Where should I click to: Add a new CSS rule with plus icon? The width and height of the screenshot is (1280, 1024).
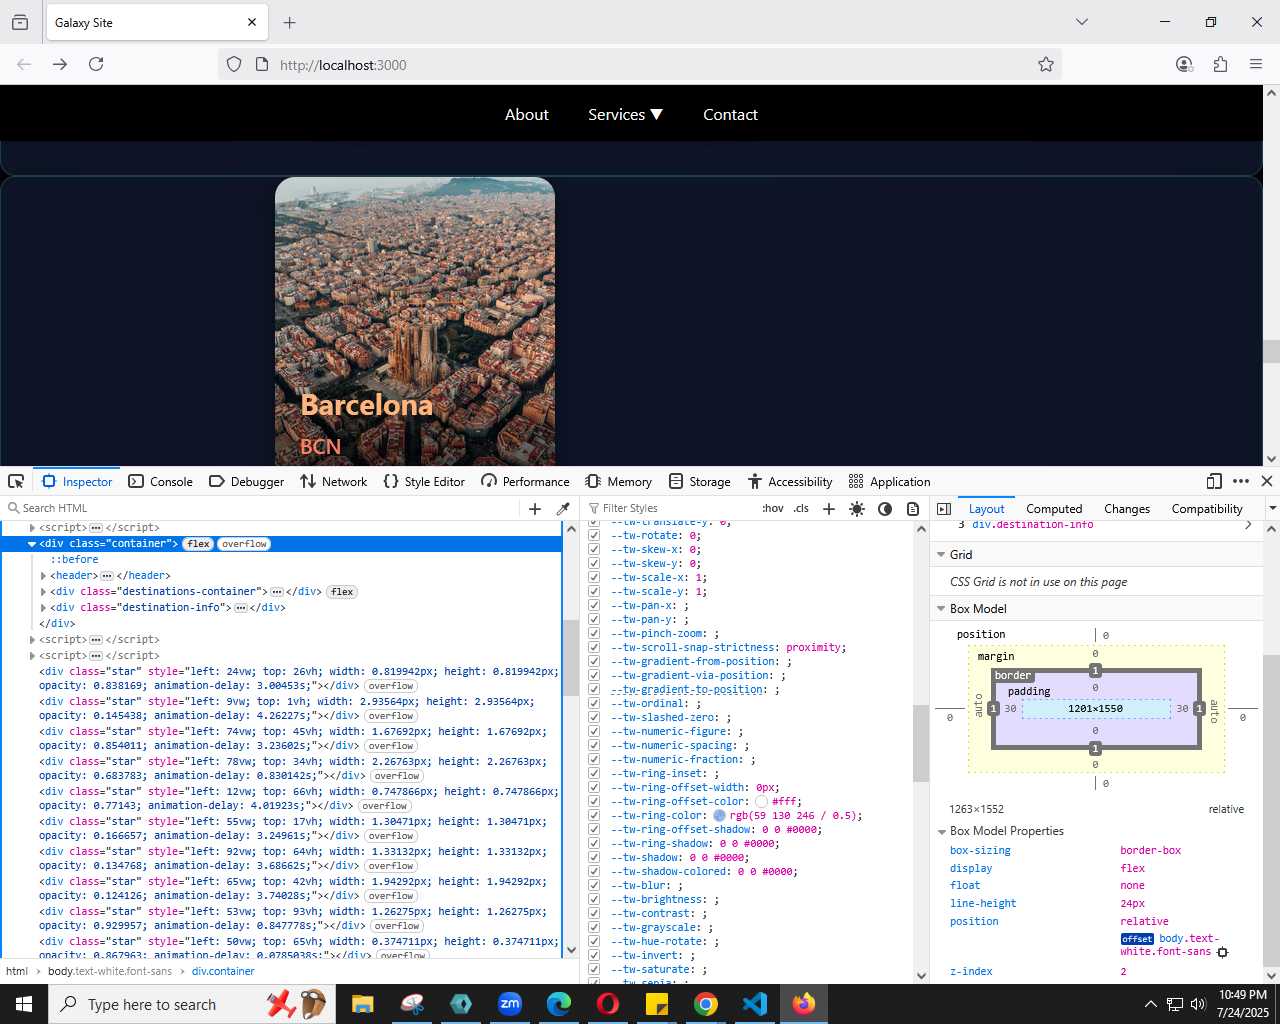829,508
